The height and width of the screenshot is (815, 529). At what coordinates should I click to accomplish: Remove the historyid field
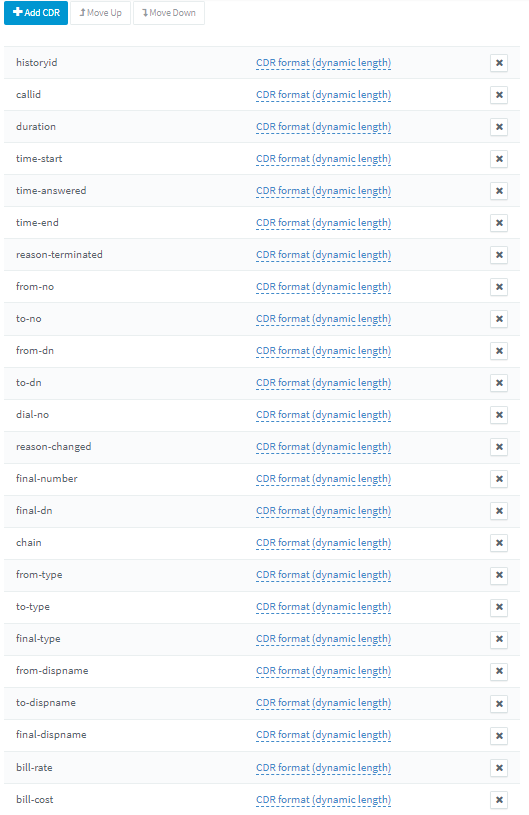click(499, 63)
